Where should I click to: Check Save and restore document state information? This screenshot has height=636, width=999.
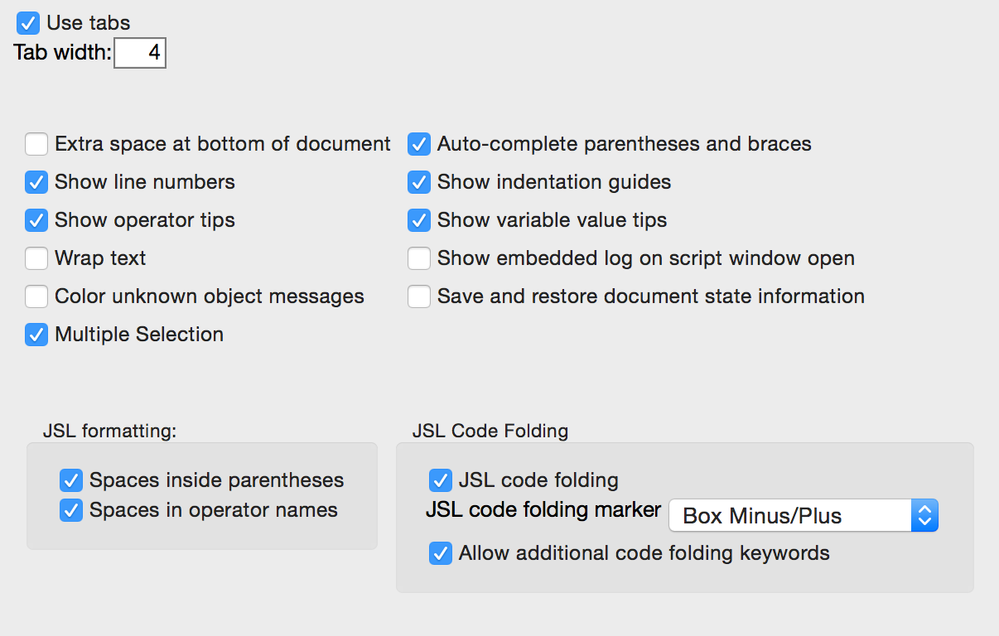point(419,296)
